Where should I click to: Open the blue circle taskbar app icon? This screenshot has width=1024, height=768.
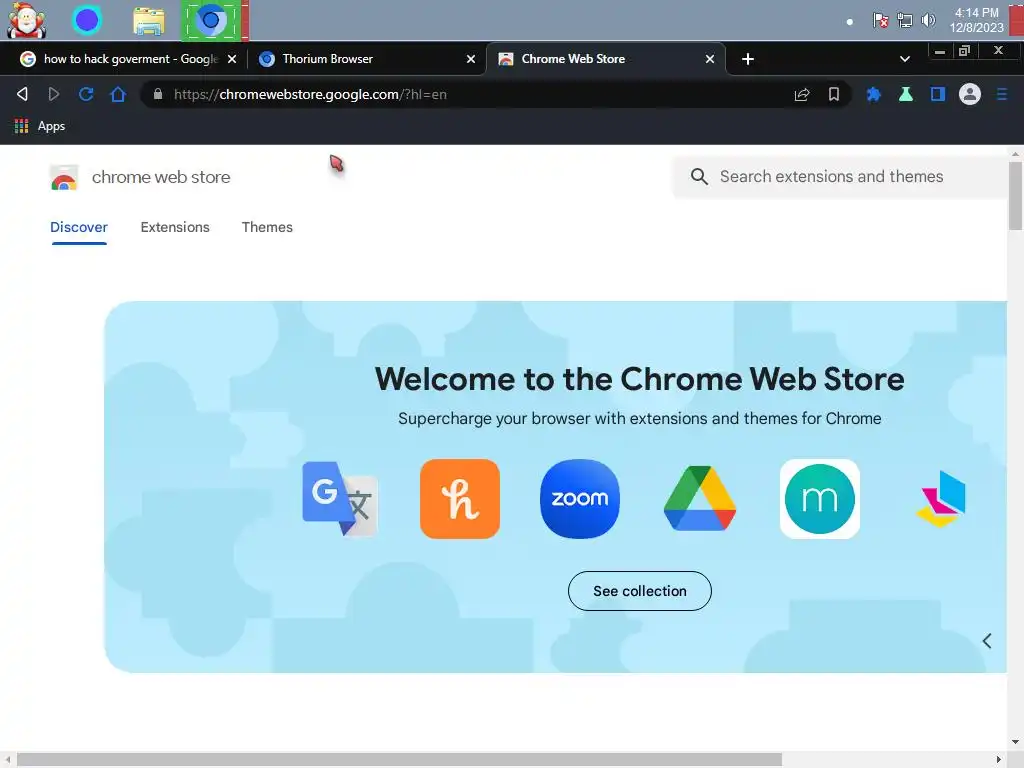[x=87, y=20]
